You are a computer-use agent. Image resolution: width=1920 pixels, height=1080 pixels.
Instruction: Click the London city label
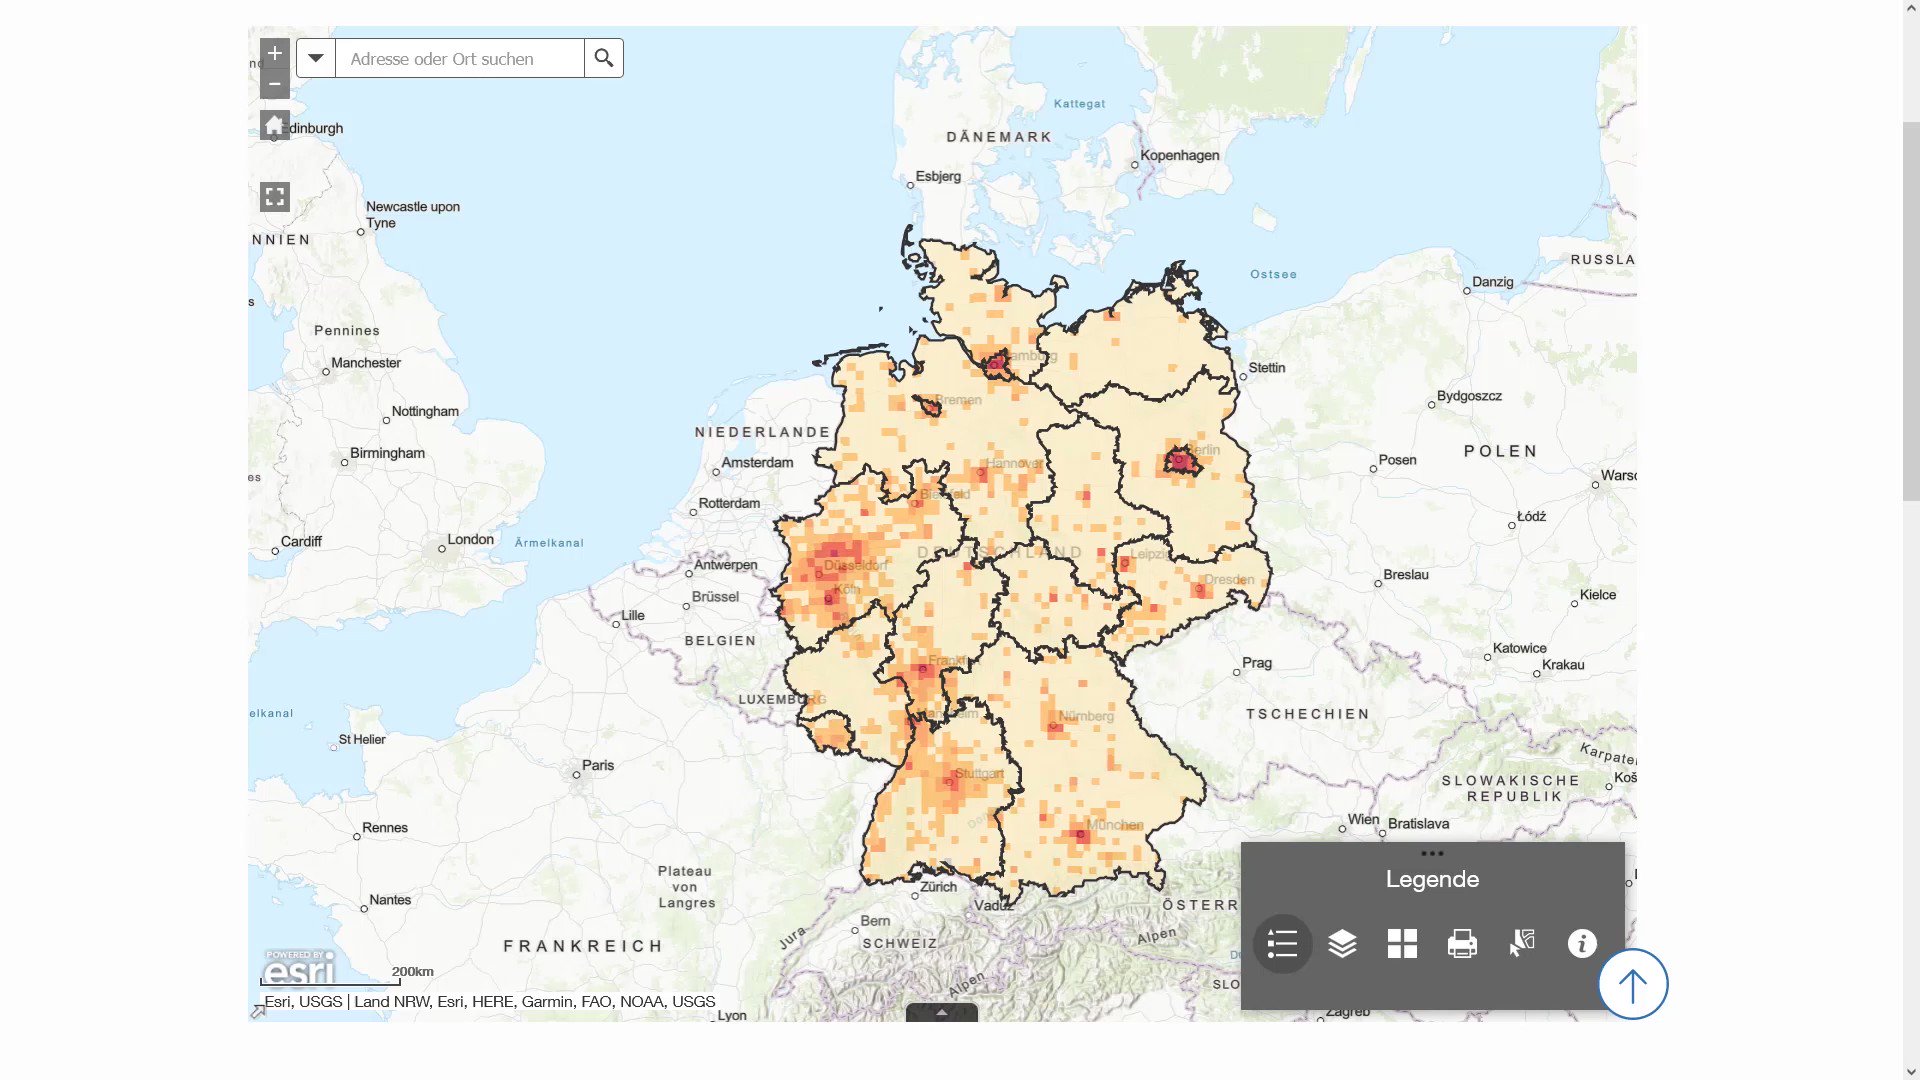471,539
